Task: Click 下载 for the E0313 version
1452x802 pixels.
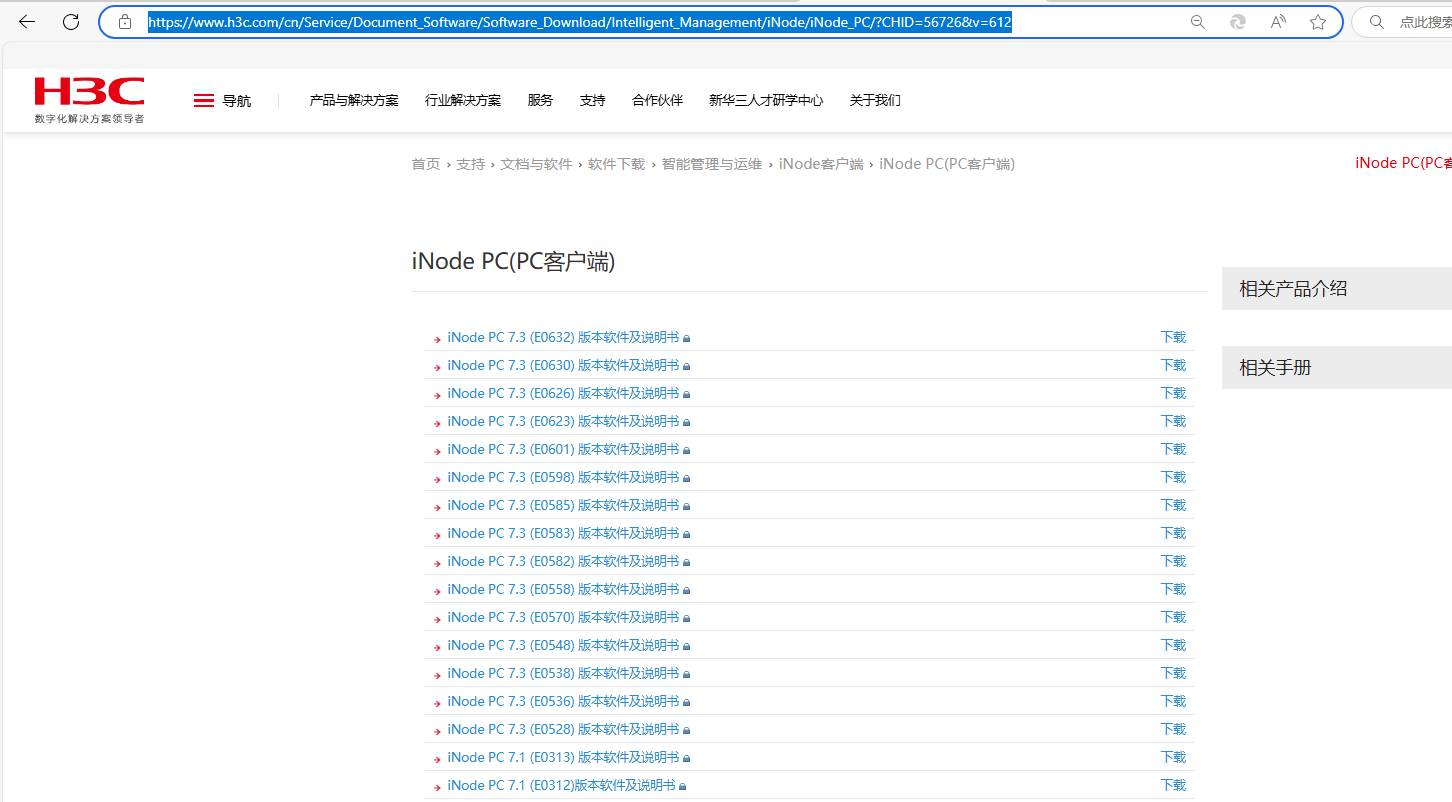Action: [x=1173, y=758]
